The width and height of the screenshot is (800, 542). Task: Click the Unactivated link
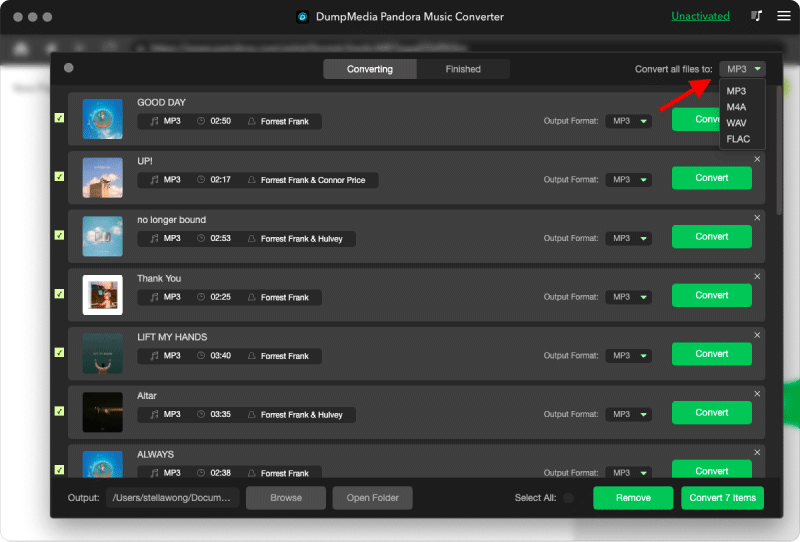click(x=700, y=16)
